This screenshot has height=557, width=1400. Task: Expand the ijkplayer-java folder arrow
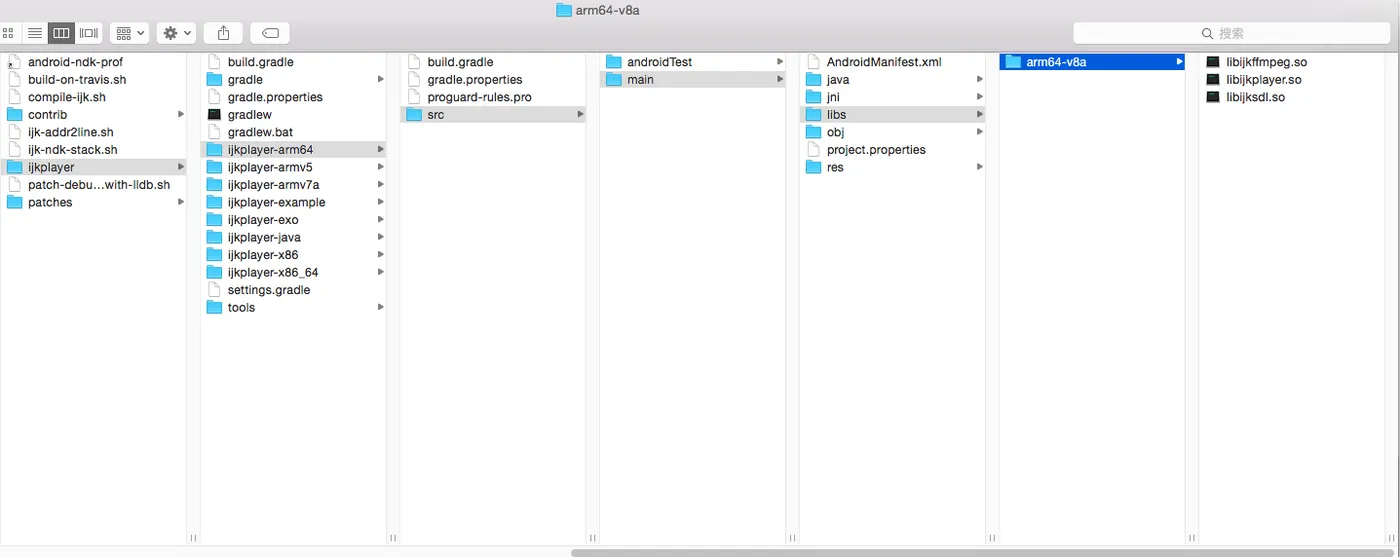(x=381, y=237)
